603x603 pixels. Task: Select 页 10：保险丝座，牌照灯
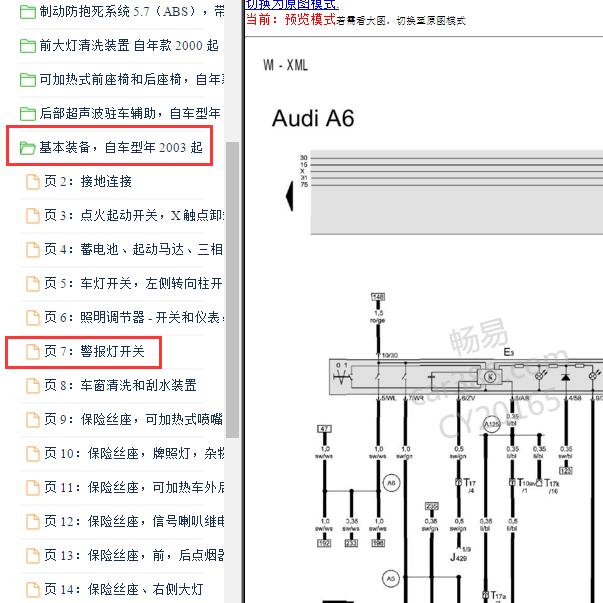(x=125, y=453)
